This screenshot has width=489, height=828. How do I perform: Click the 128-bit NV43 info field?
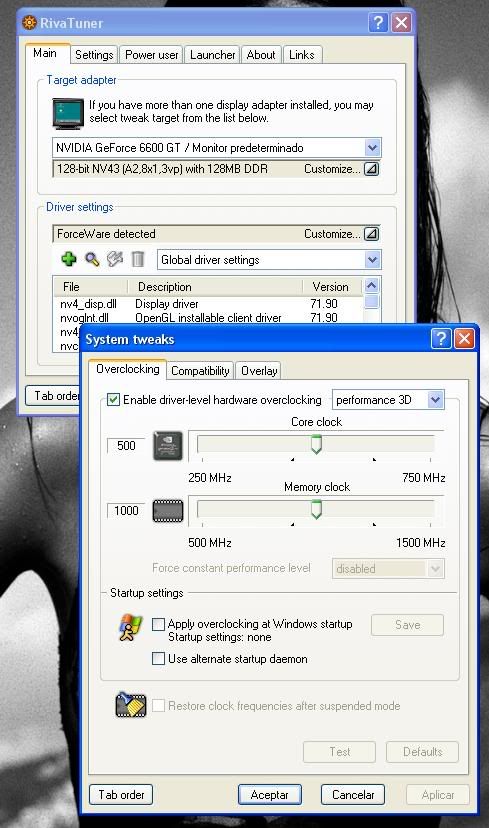(217, 169)
